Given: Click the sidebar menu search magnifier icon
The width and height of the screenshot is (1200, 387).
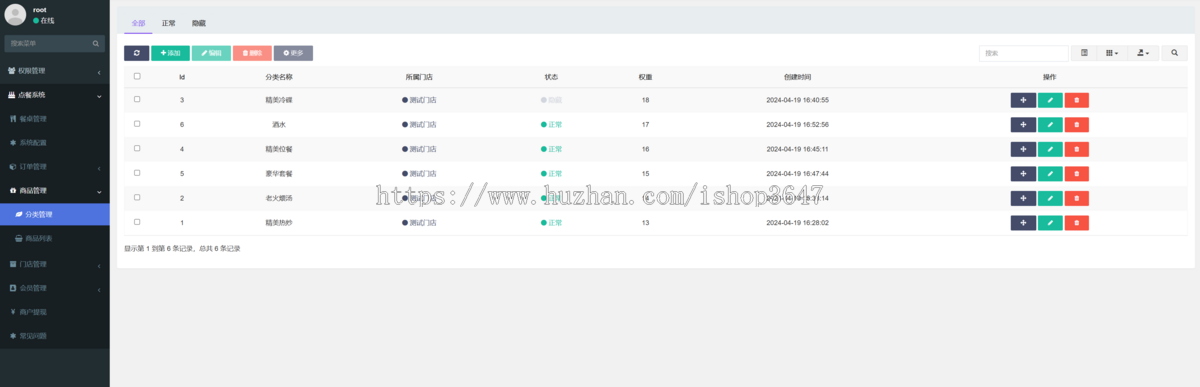Looking at the screenshot, I should (96, 44).
